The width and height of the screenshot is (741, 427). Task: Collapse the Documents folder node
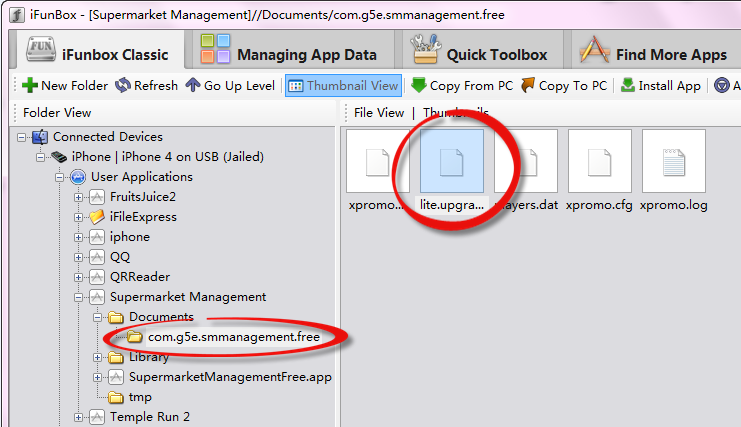[97, 317]
